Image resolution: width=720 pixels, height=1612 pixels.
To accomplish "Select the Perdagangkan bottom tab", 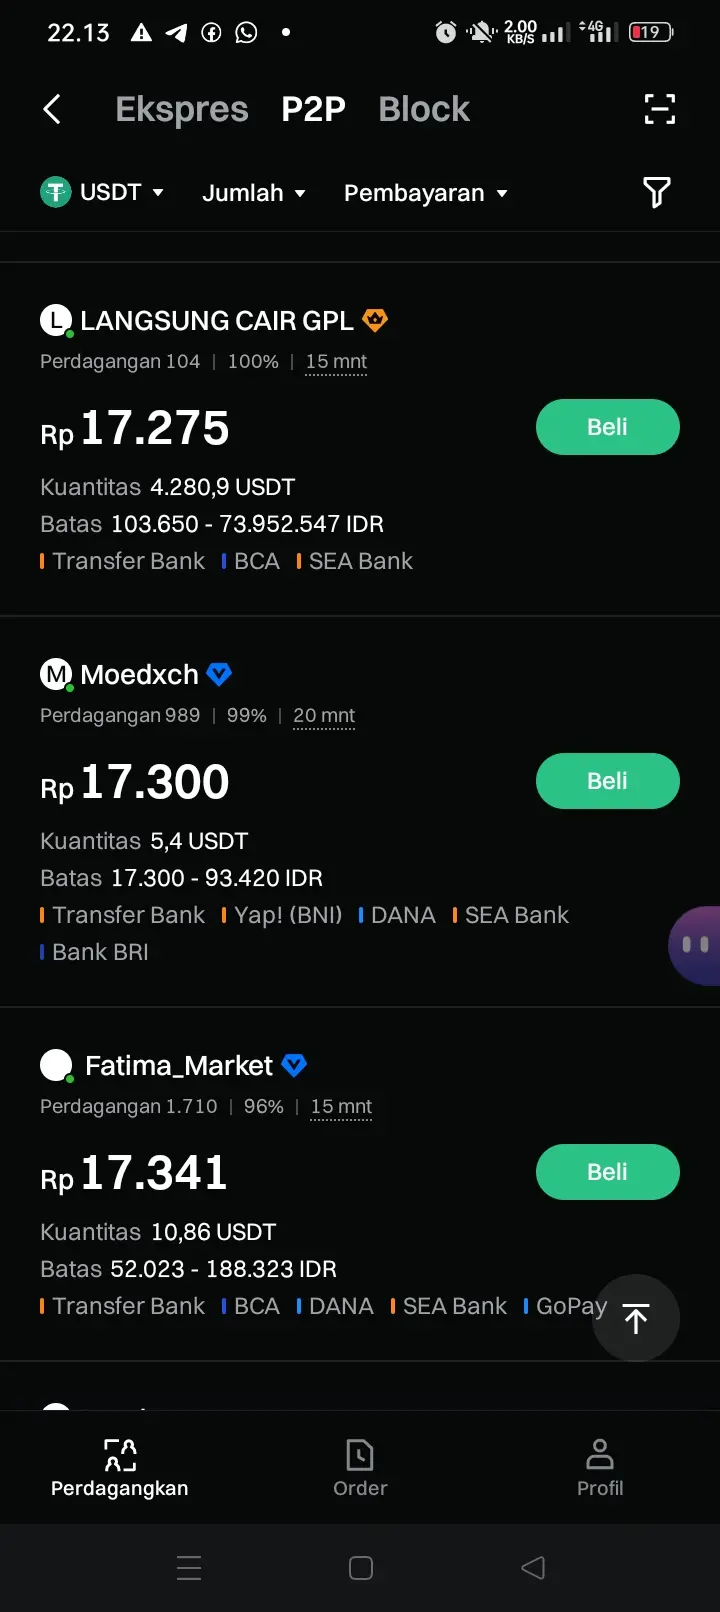I will point(120,1467).
